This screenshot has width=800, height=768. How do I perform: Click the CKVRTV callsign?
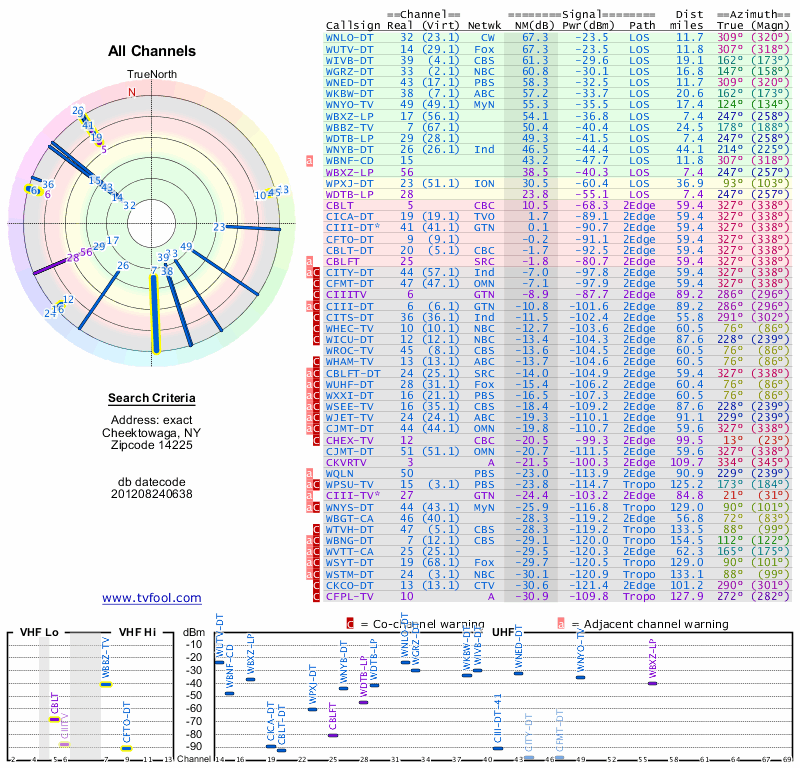(x=346, y=463)
